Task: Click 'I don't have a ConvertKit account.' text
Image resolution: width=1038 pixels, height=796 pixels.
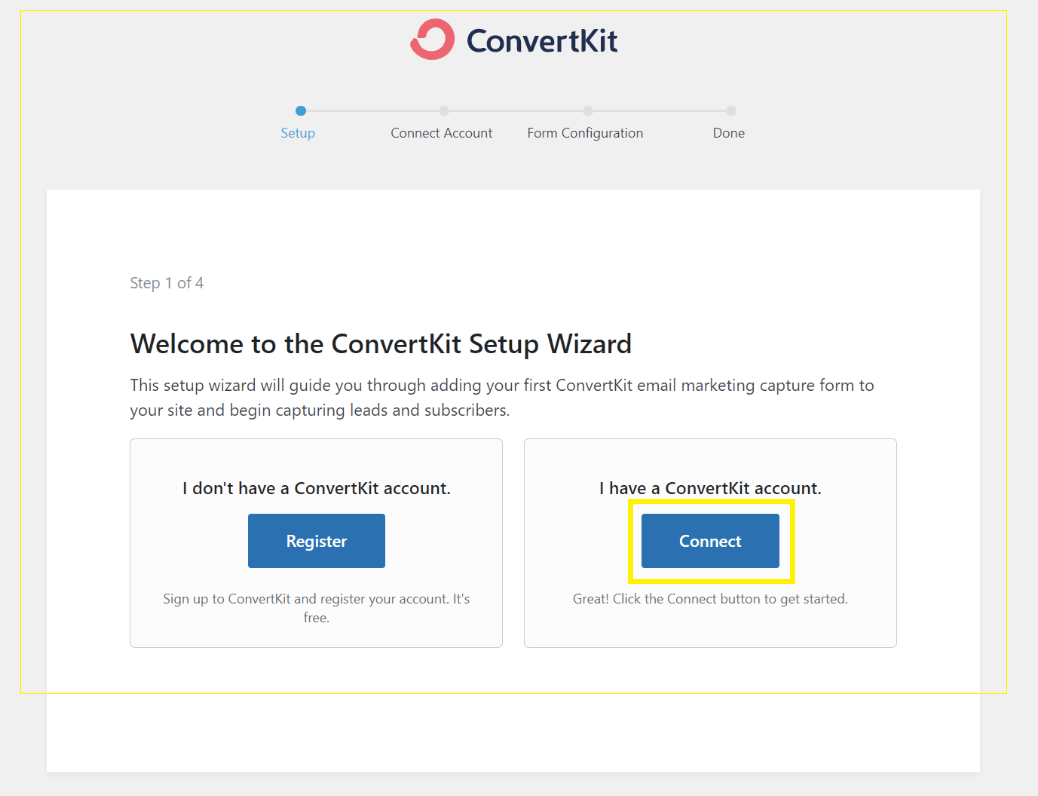Action: click(x=316, y=488)
